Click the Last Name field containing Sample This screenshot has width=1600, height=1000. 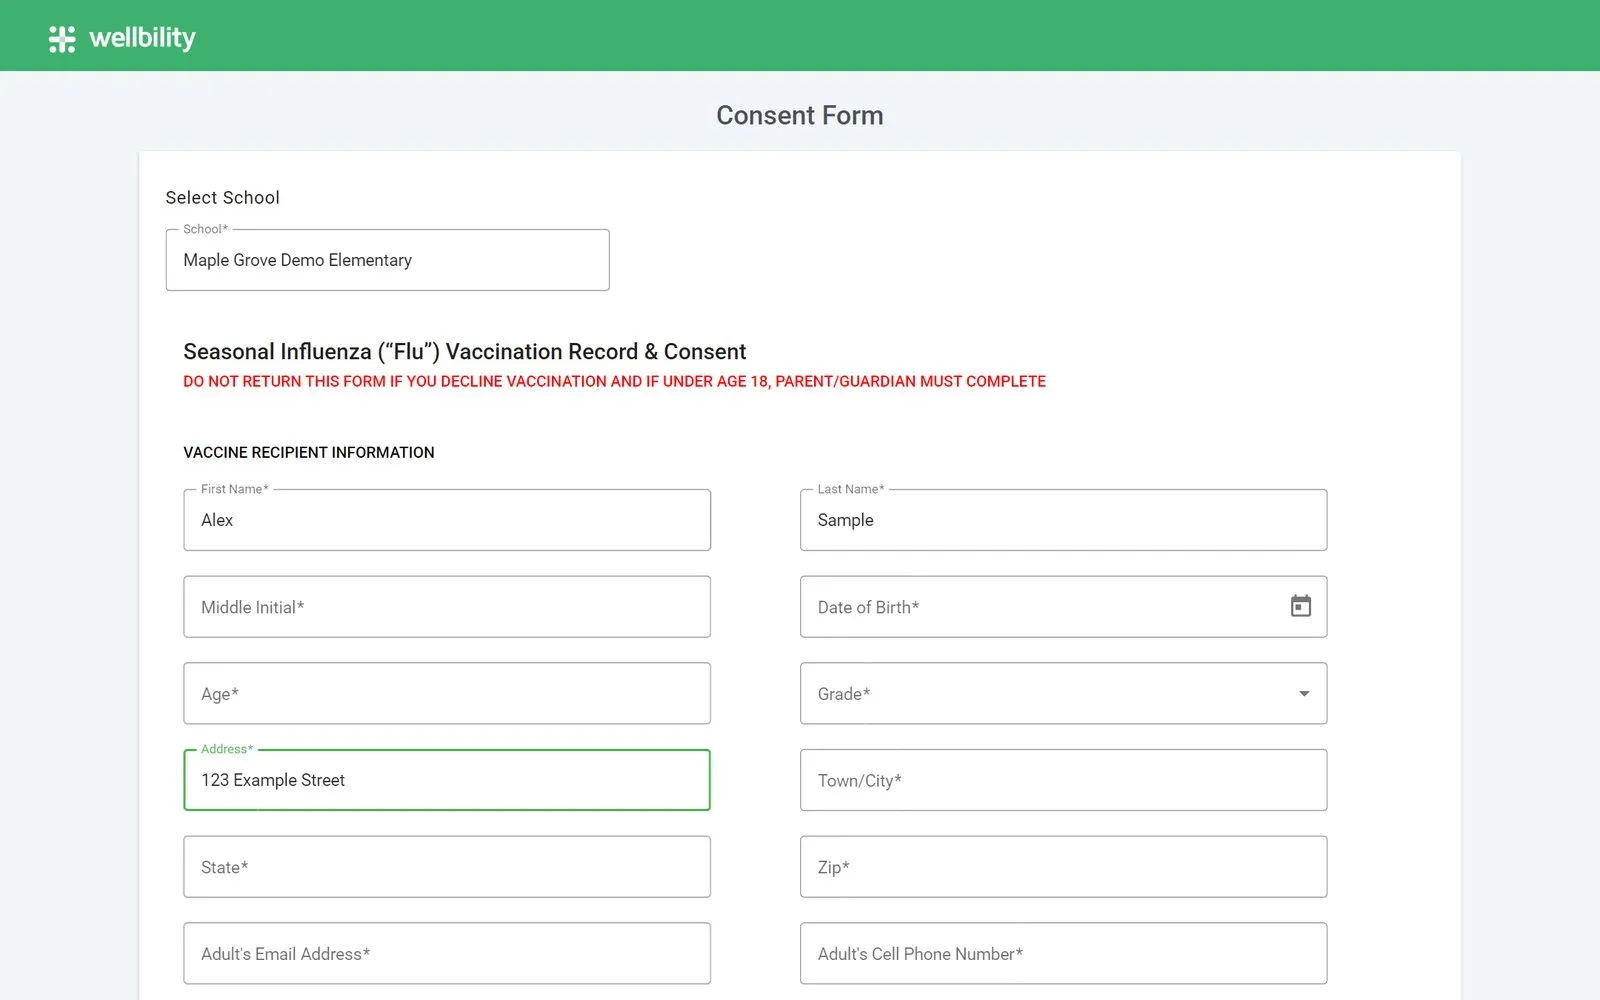(x=1063, y=520)
